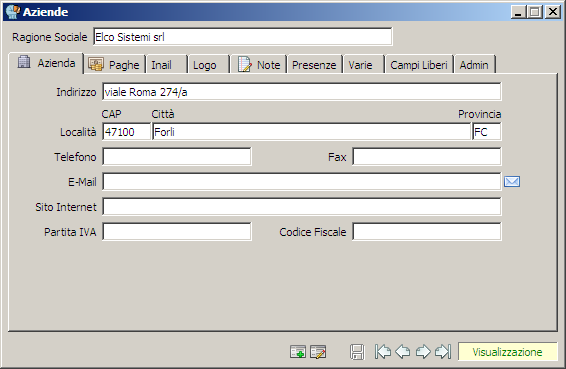The width and height of the screenshot is (566, 369).
Task: Go to the first record arrow
Action: (383, 352)
